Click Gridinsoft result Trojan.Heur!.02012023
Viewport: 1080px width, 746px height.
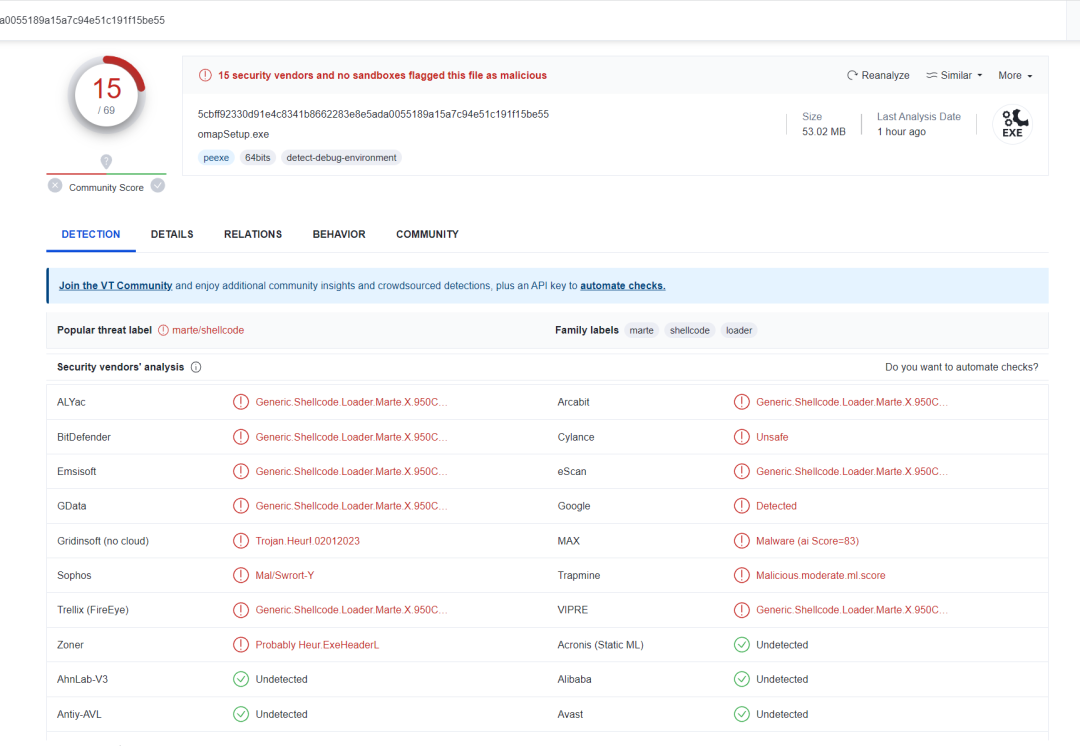coord(307,541)
